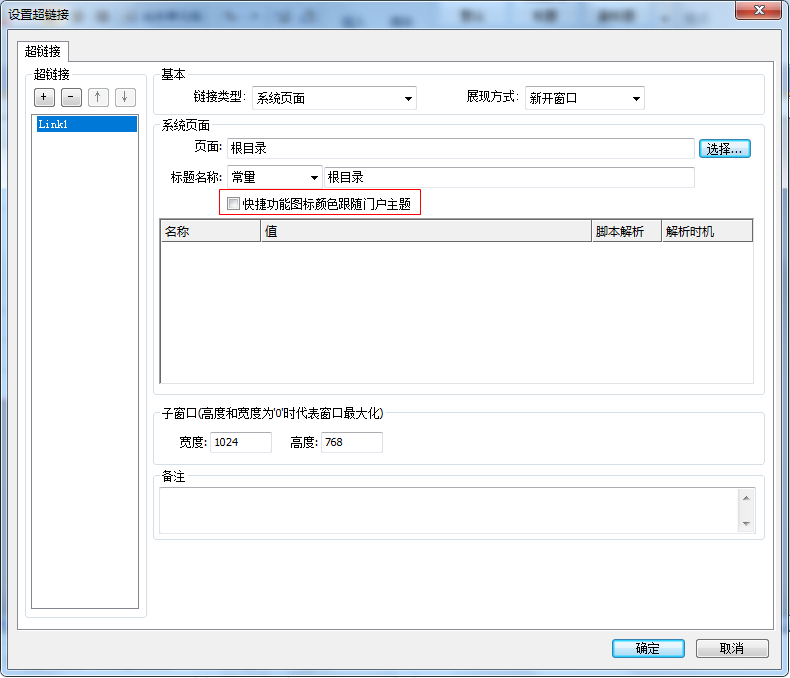
Task: Click the 备注 scrollbar down arrow
Action: click(x=746, y=524)
